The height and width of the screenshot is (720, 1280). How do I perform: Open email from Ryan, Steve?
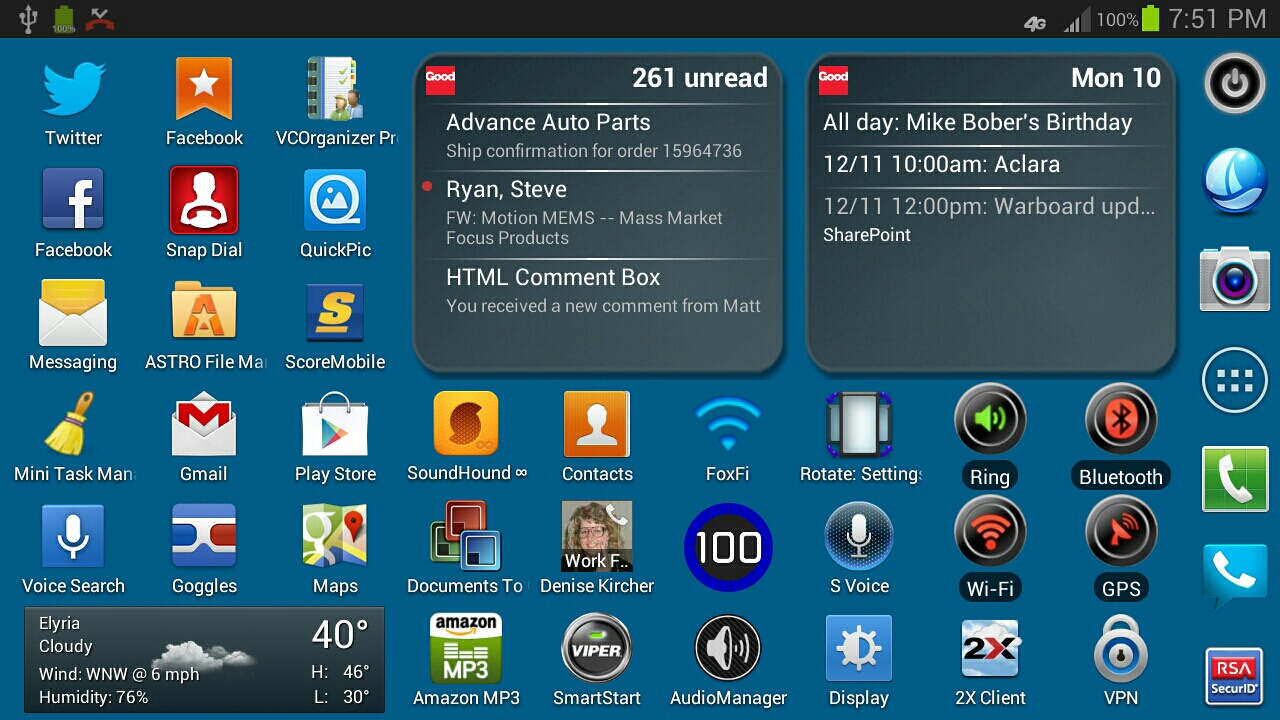(x=597, y=212)
